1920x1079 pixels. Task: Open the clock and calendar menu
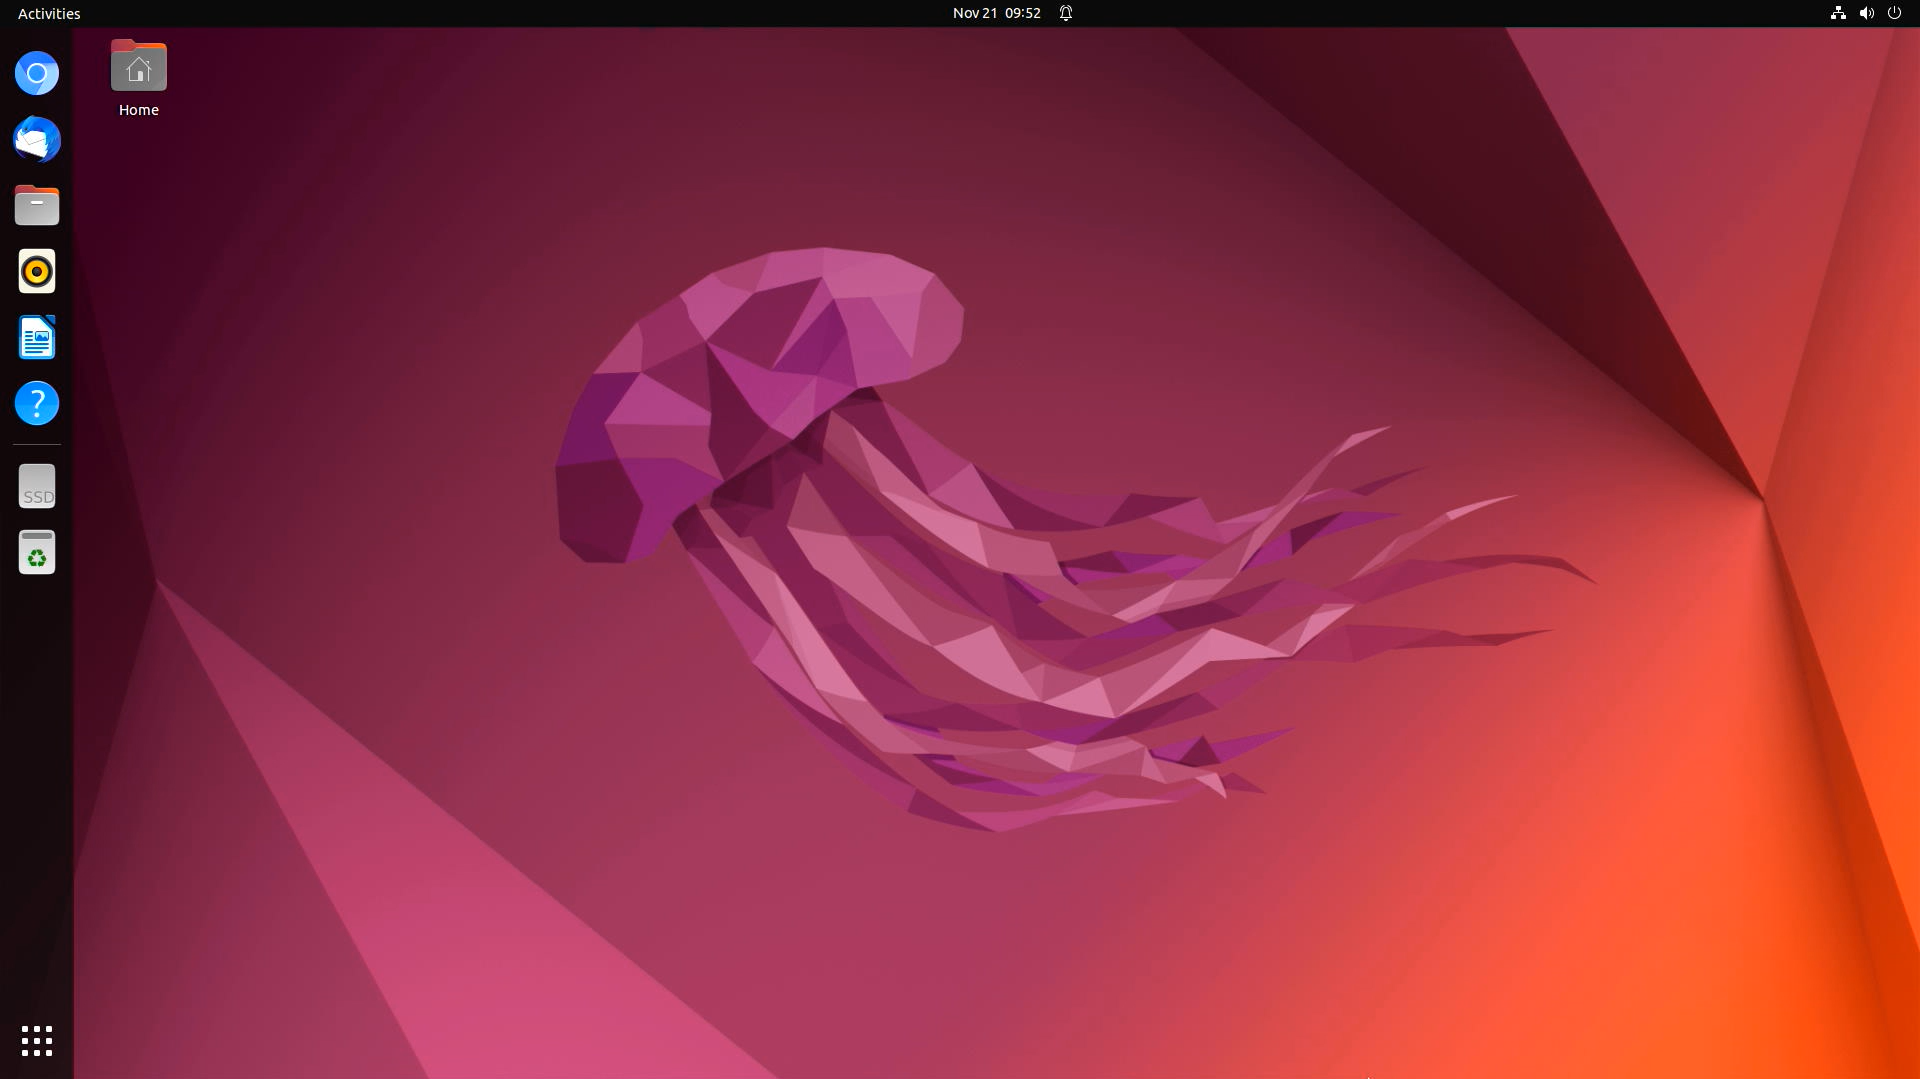tap(997, 13)
